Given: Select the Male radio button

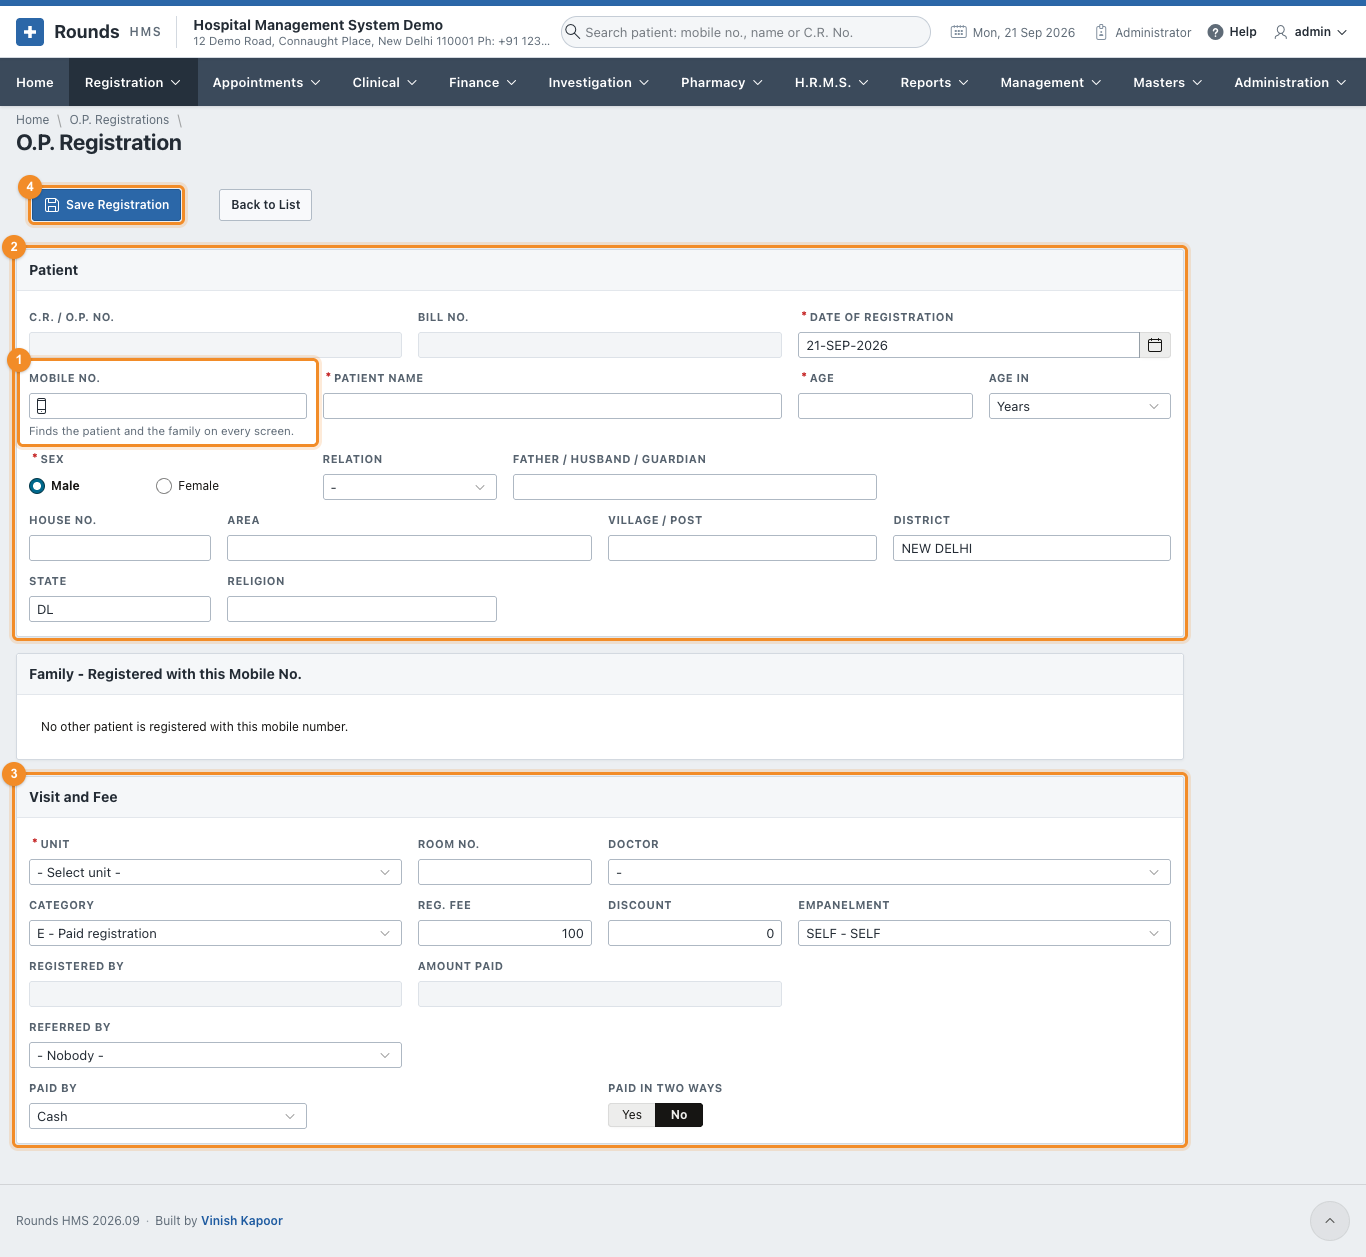Looking at the screenshot, I should coord(37,486).
